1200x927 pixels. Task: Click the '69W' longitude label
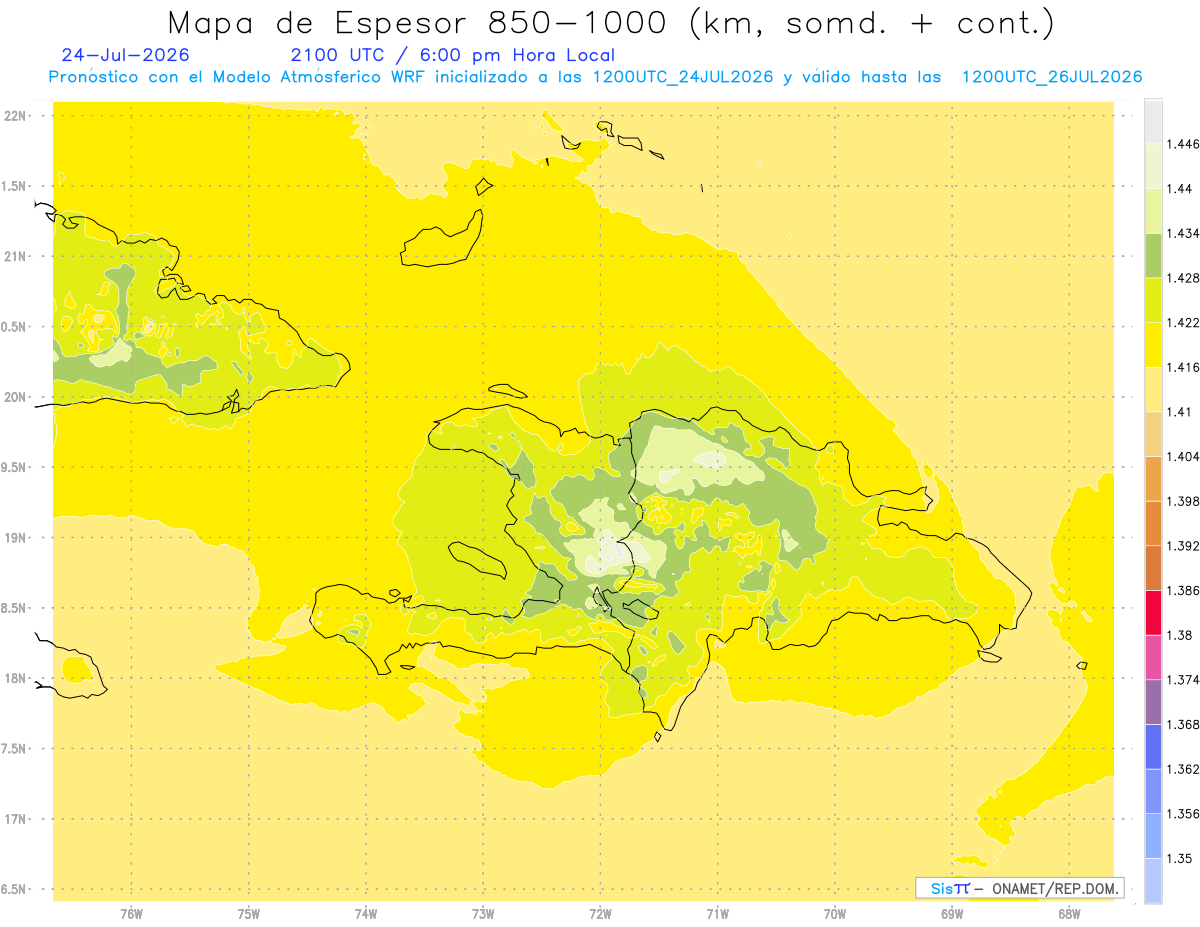[x=951, y=914]
